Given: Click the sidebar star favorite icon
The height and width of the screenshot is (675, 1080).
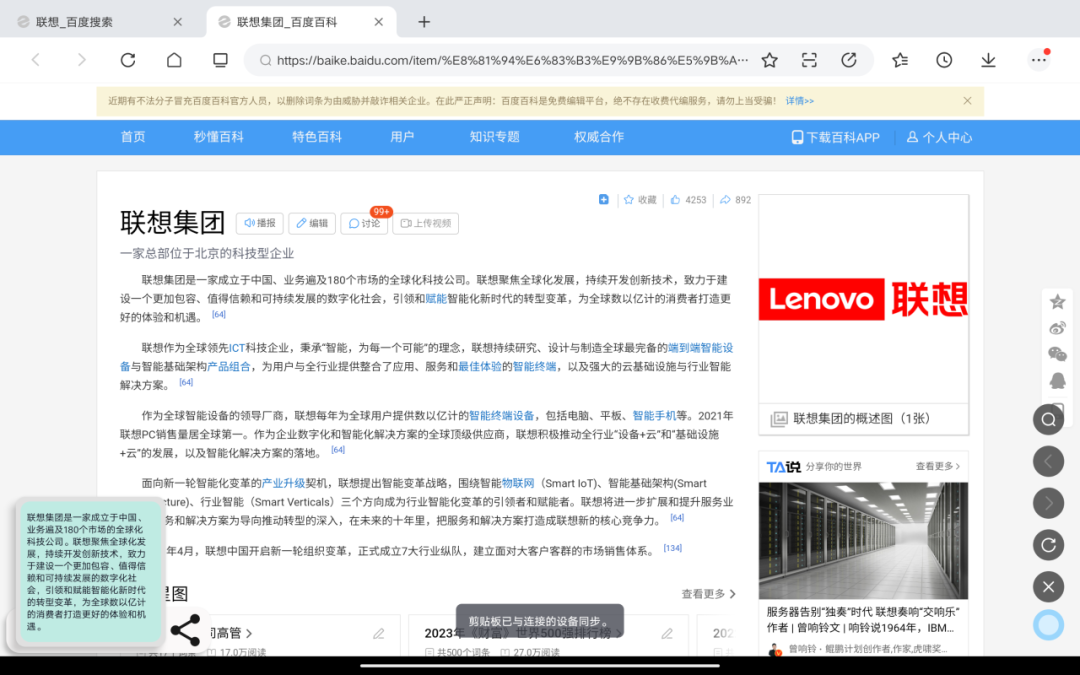Looking at the screenshot, I should (1057, 302).
